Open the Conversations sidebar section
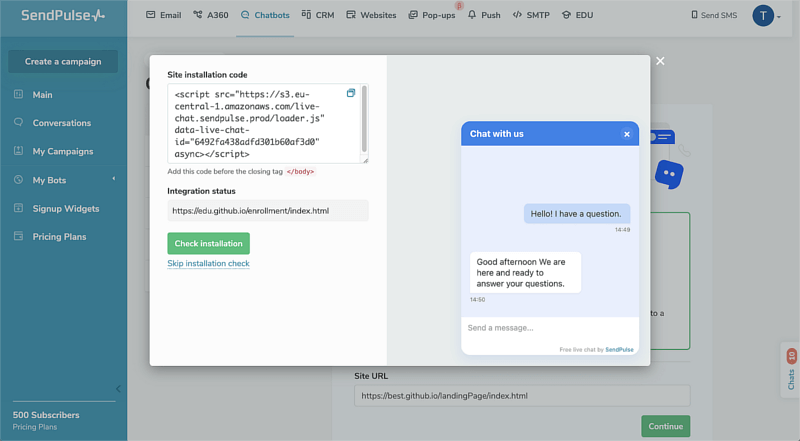This screenshot has height=441, width=800. click(61, 123)
